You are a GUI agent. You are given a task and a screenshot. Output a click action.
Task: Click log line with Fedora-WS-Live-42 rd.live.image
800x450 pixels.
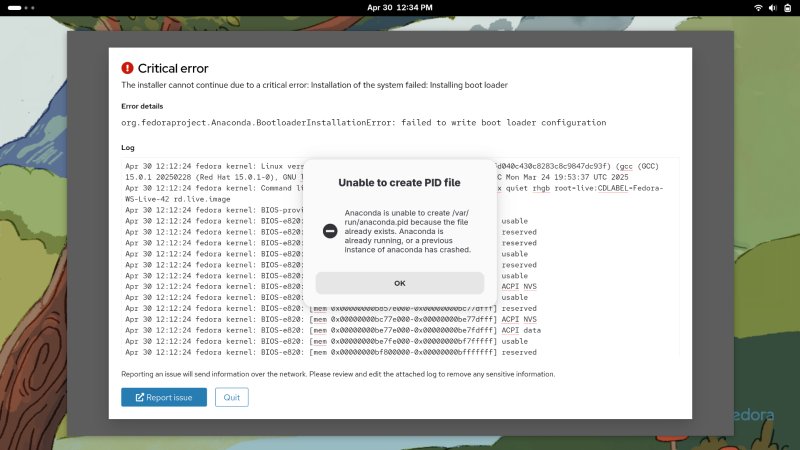pyautogui.click(x=394, y=193)
